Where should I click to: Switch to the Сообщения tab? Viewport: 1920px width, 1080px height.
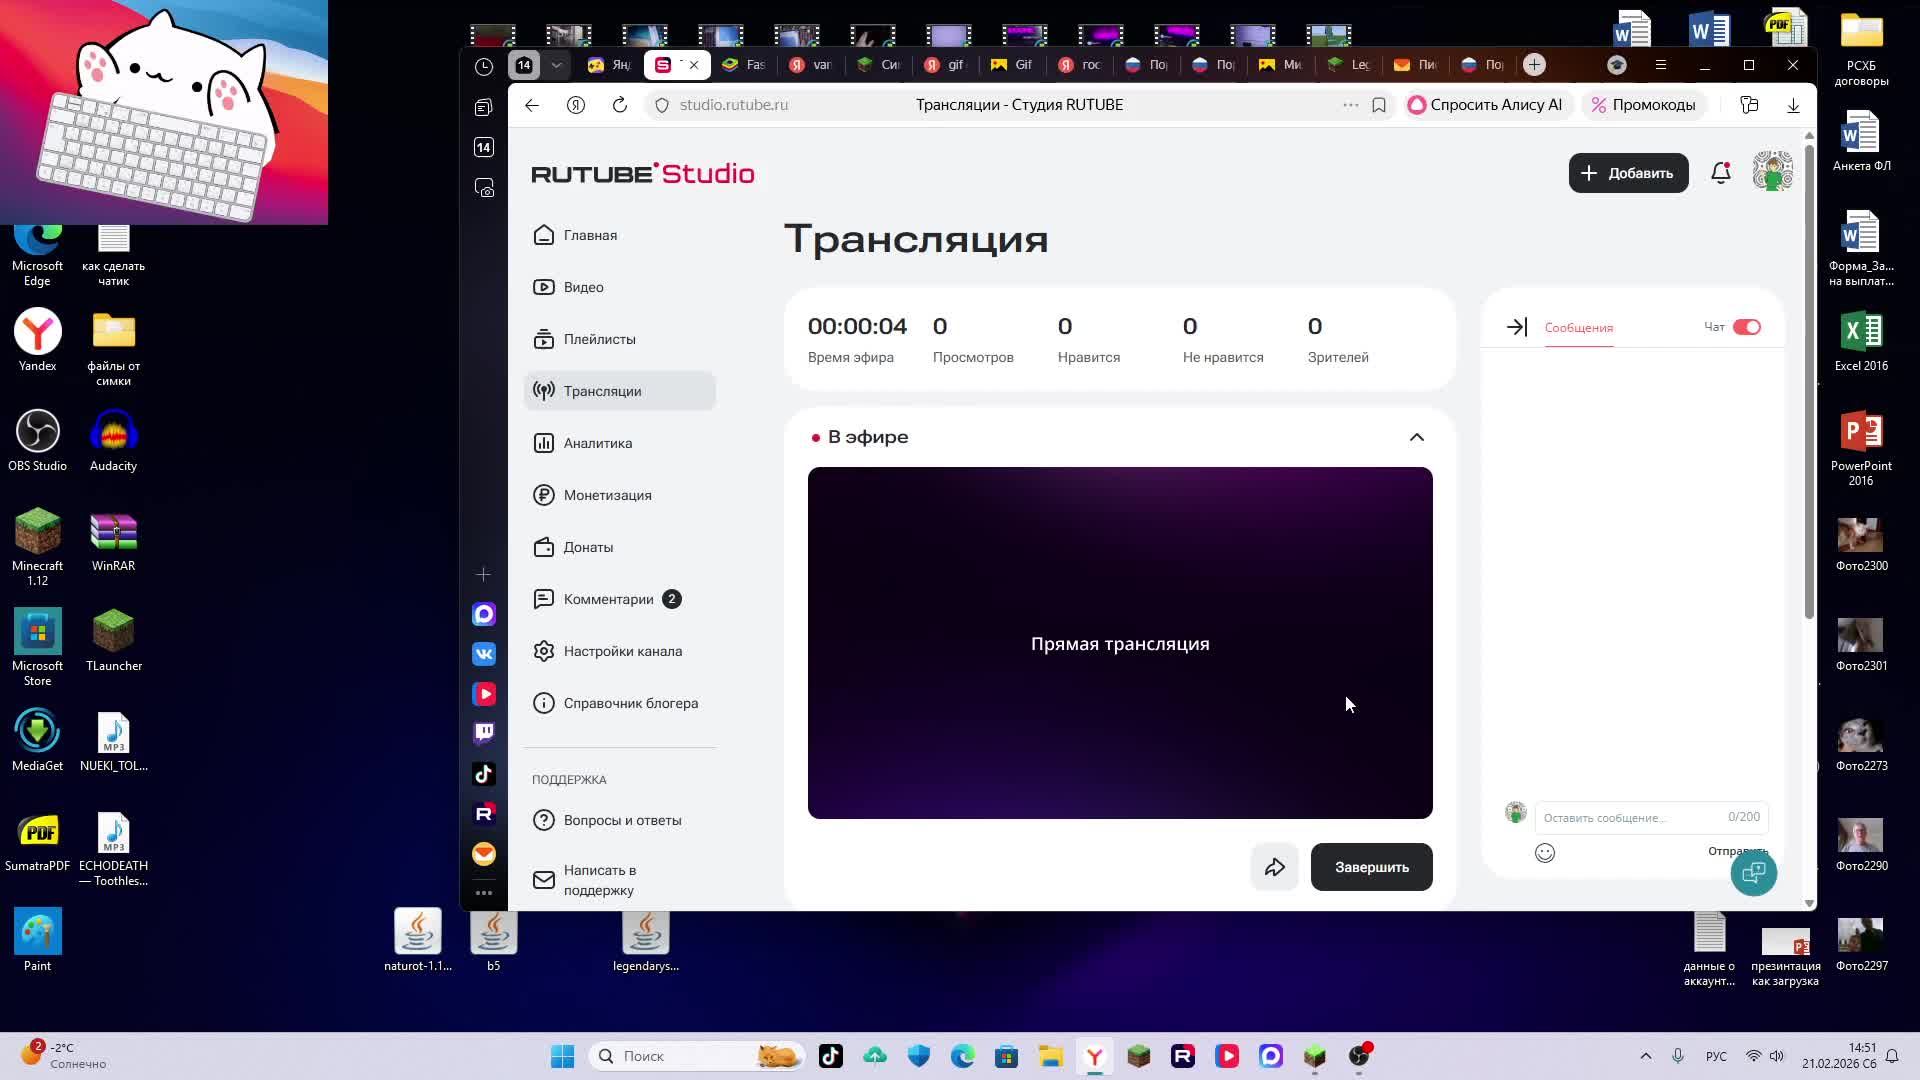[x=1578, y=327]
